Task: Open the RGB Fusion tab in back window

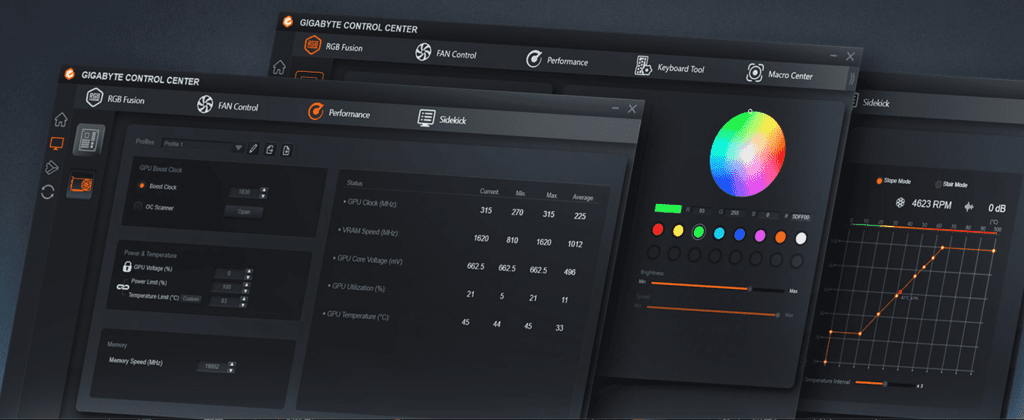Action: tap(333, 46)
